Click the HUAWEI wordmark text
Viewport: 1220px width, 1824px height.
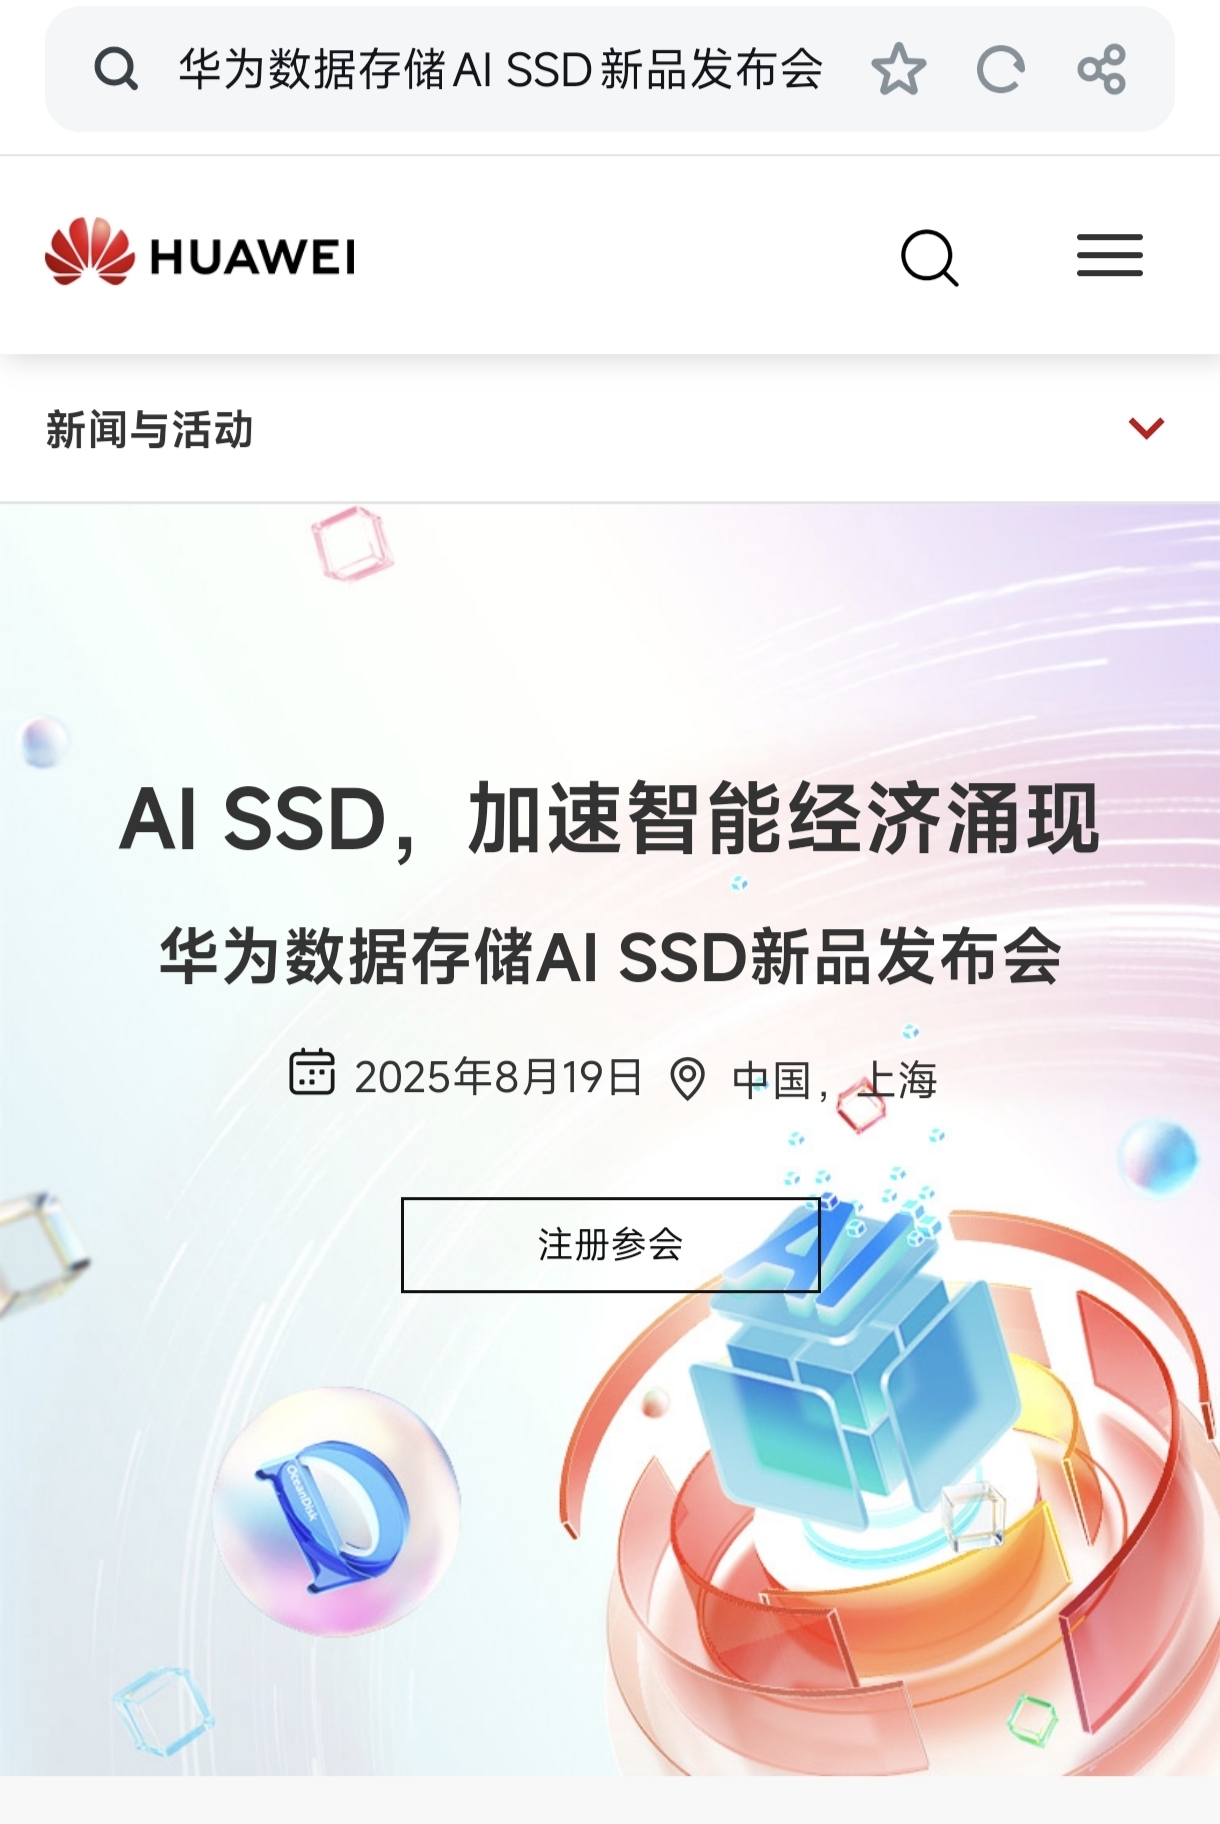[253, 257]
